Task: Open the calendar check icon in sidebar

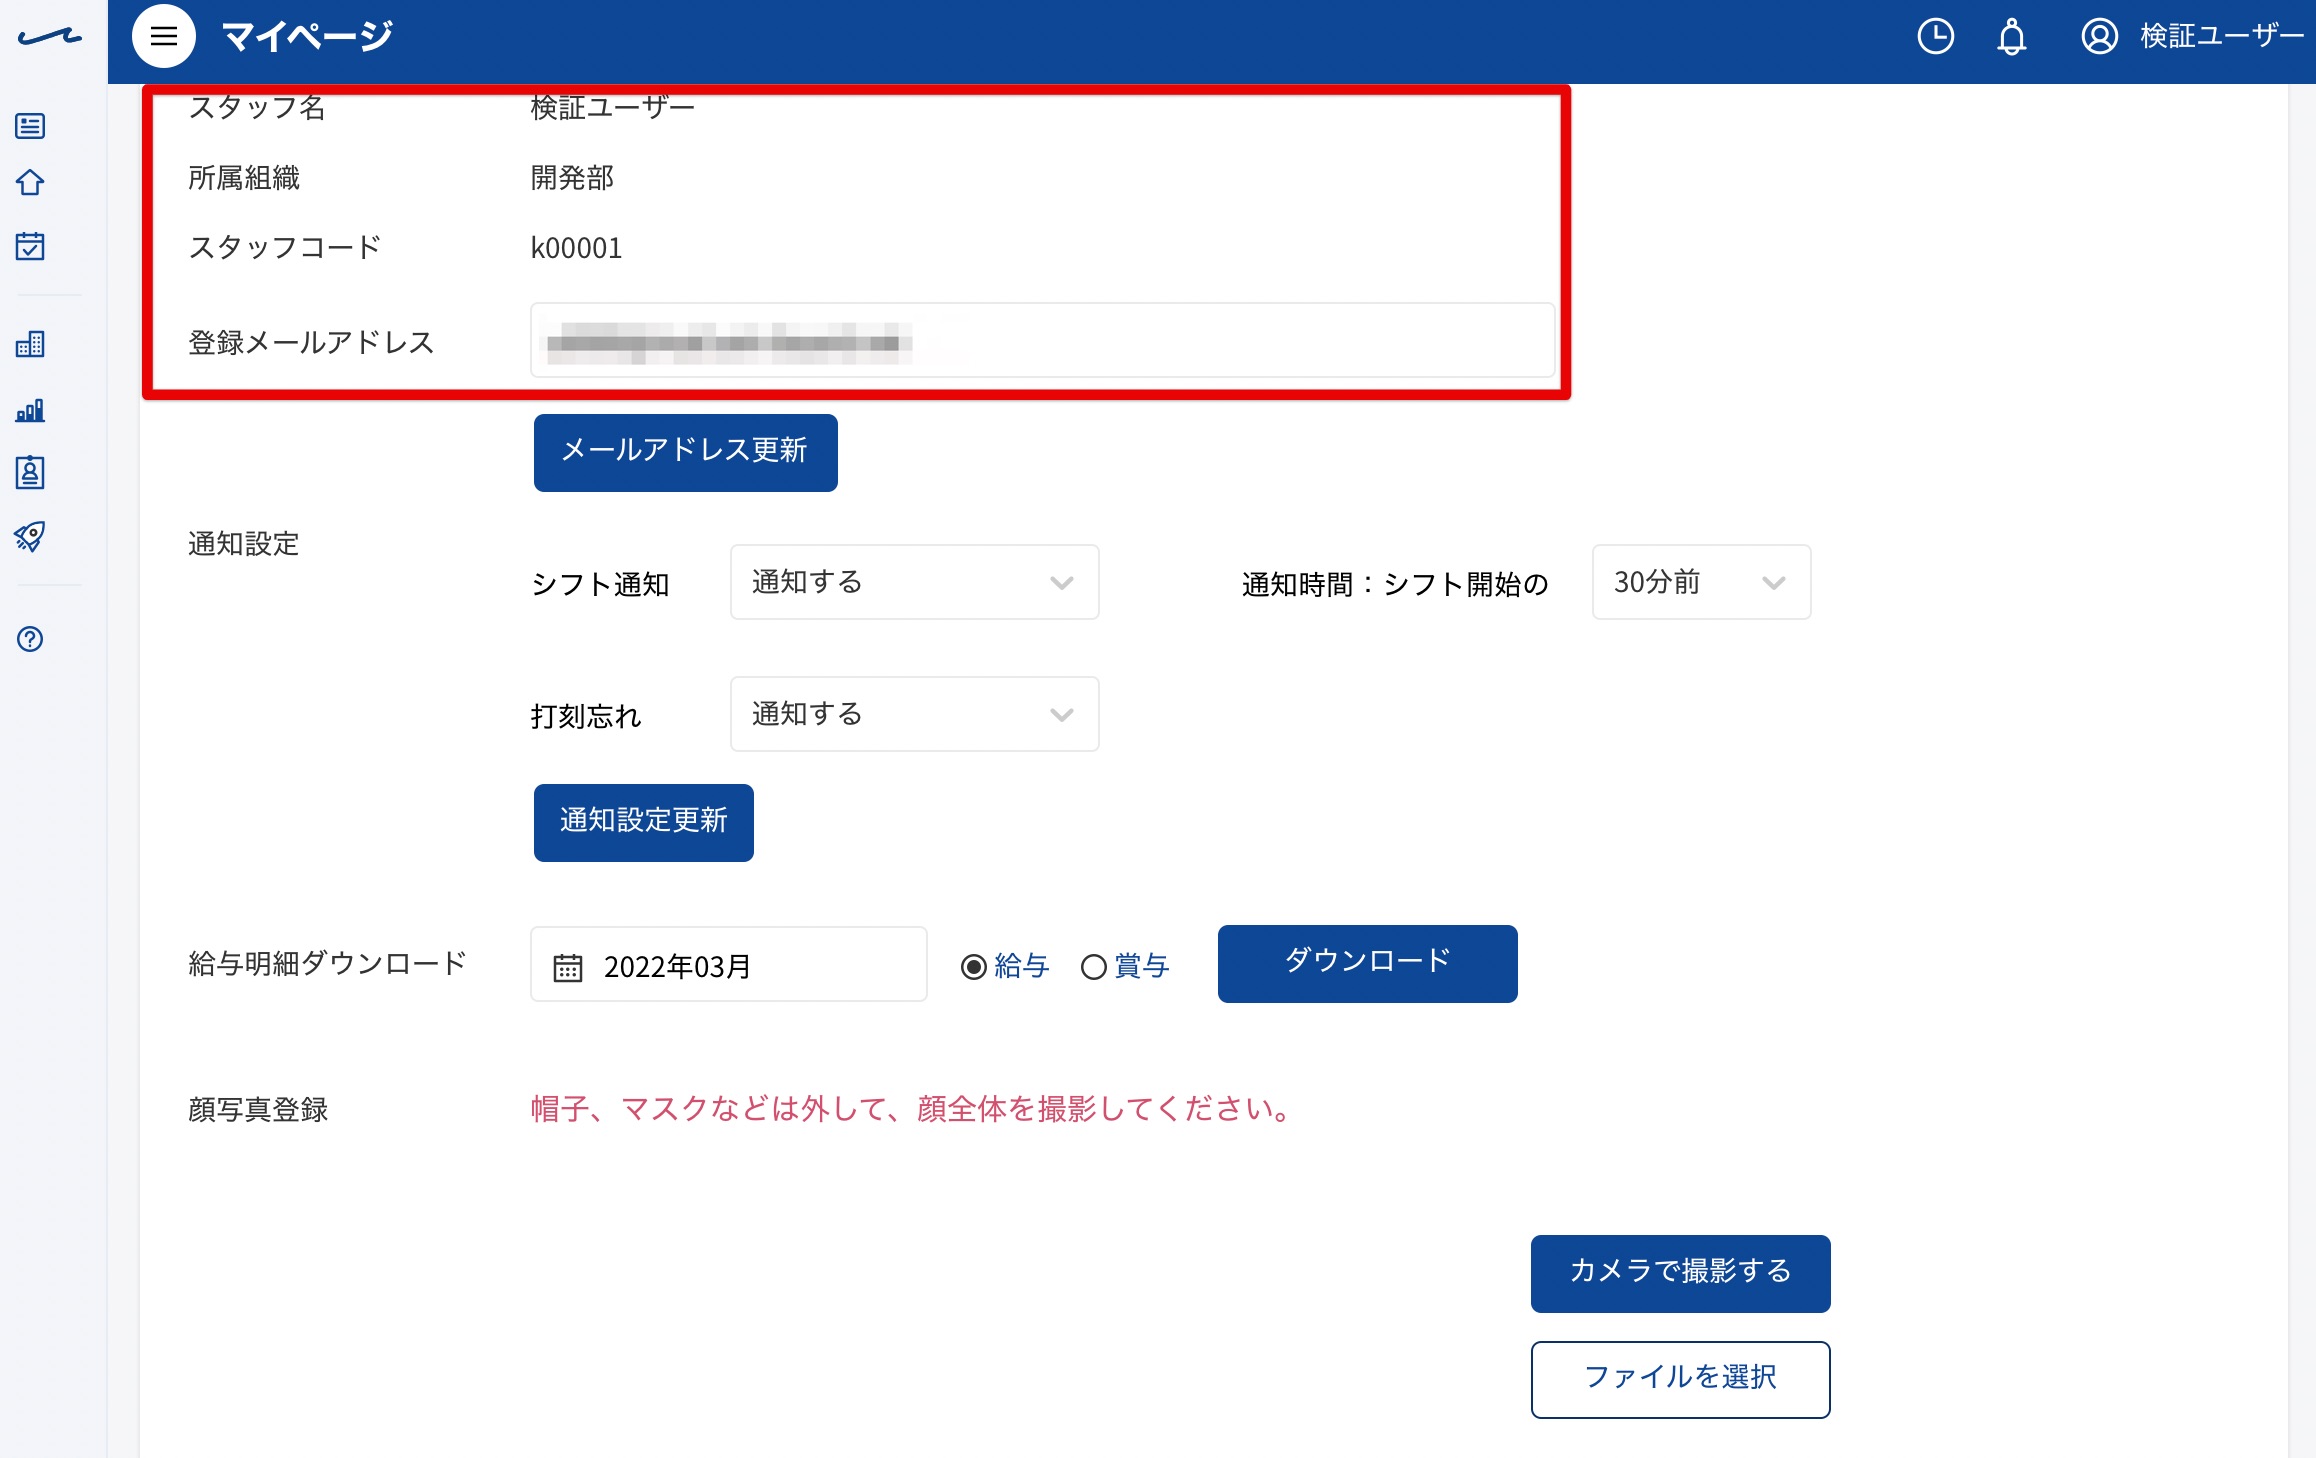Action: (x=30, y=246)
